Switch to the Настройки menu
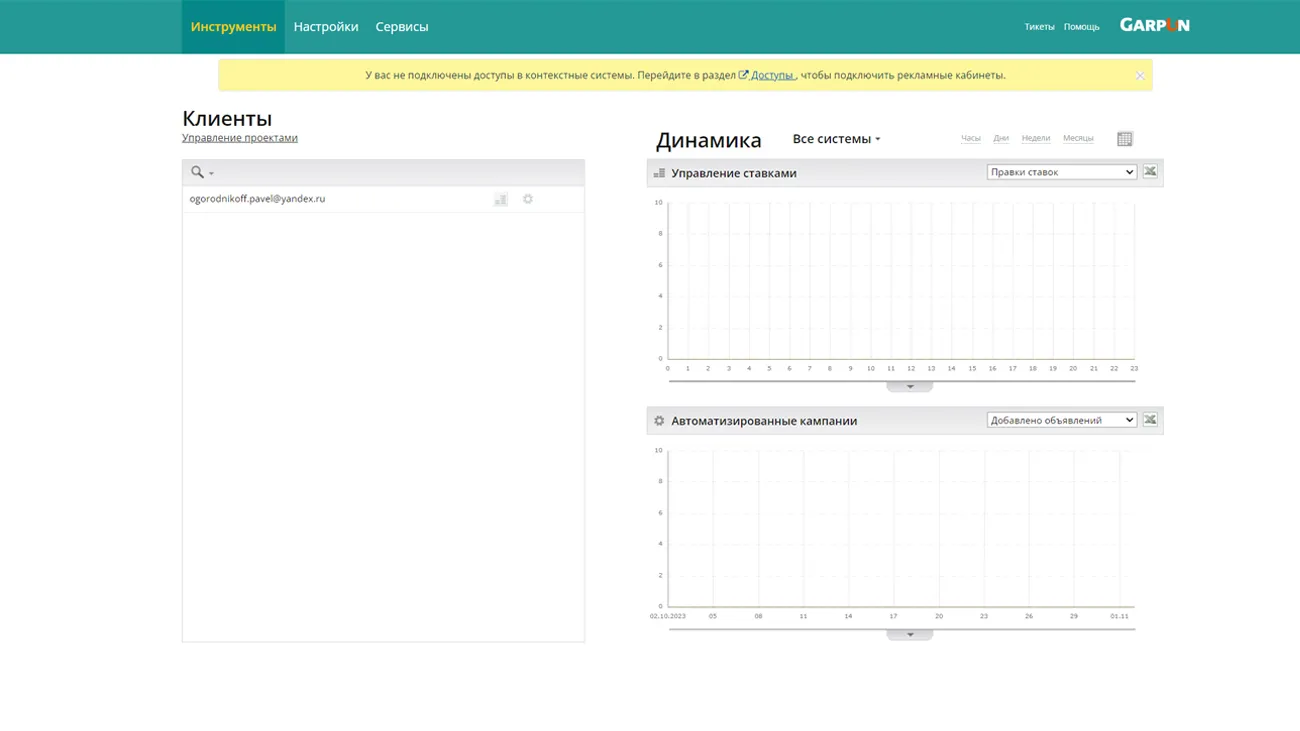Image resolution: width=1300 pixels, height=731 pixels. pos(326,27)
